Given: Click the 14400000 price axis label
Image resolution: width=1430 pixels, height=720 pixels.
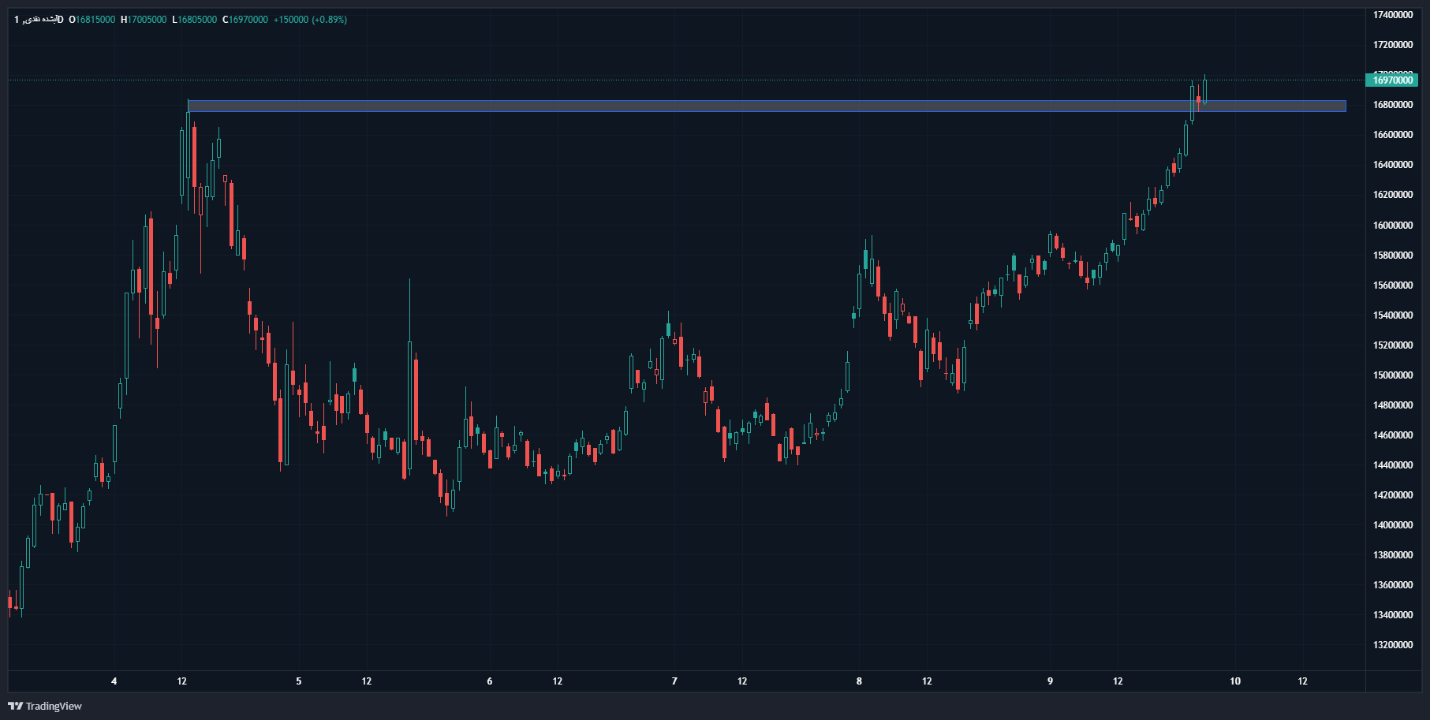Looking at the screenshot, I should coord(1393,465).
